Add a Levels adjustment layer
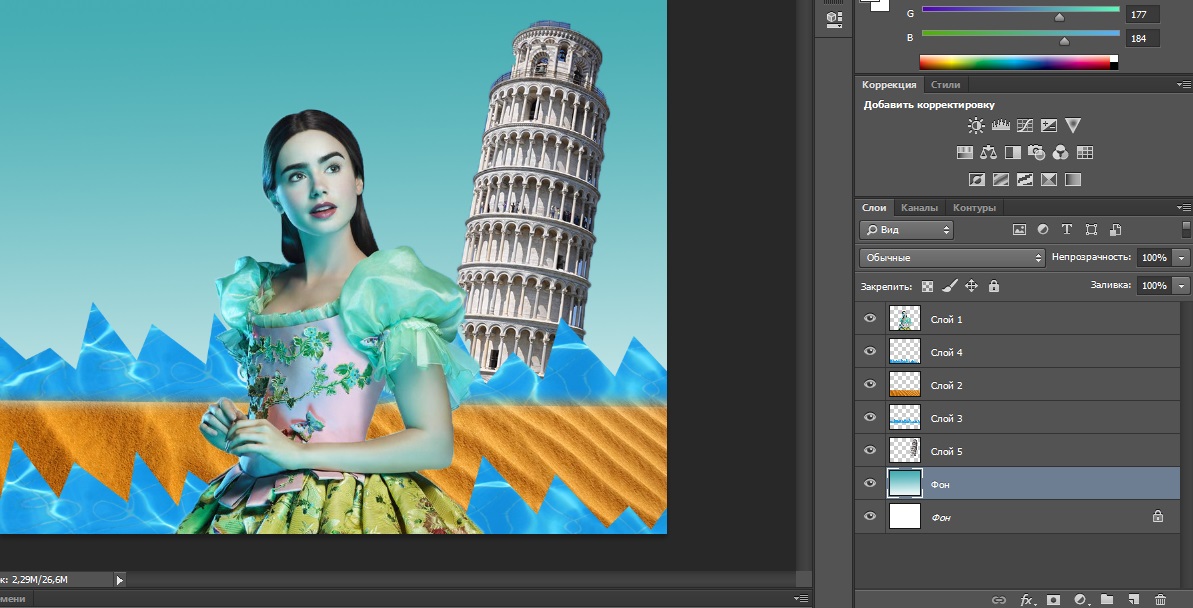 1001,126
